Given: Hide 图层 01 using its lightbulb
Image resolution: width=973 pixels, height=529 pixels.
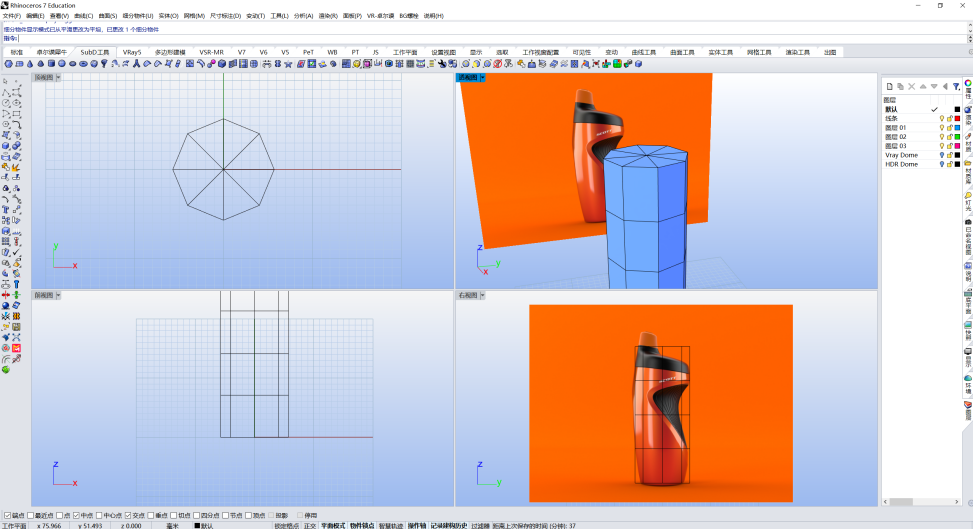Looking at the screenshot, I should coord(941,128).
